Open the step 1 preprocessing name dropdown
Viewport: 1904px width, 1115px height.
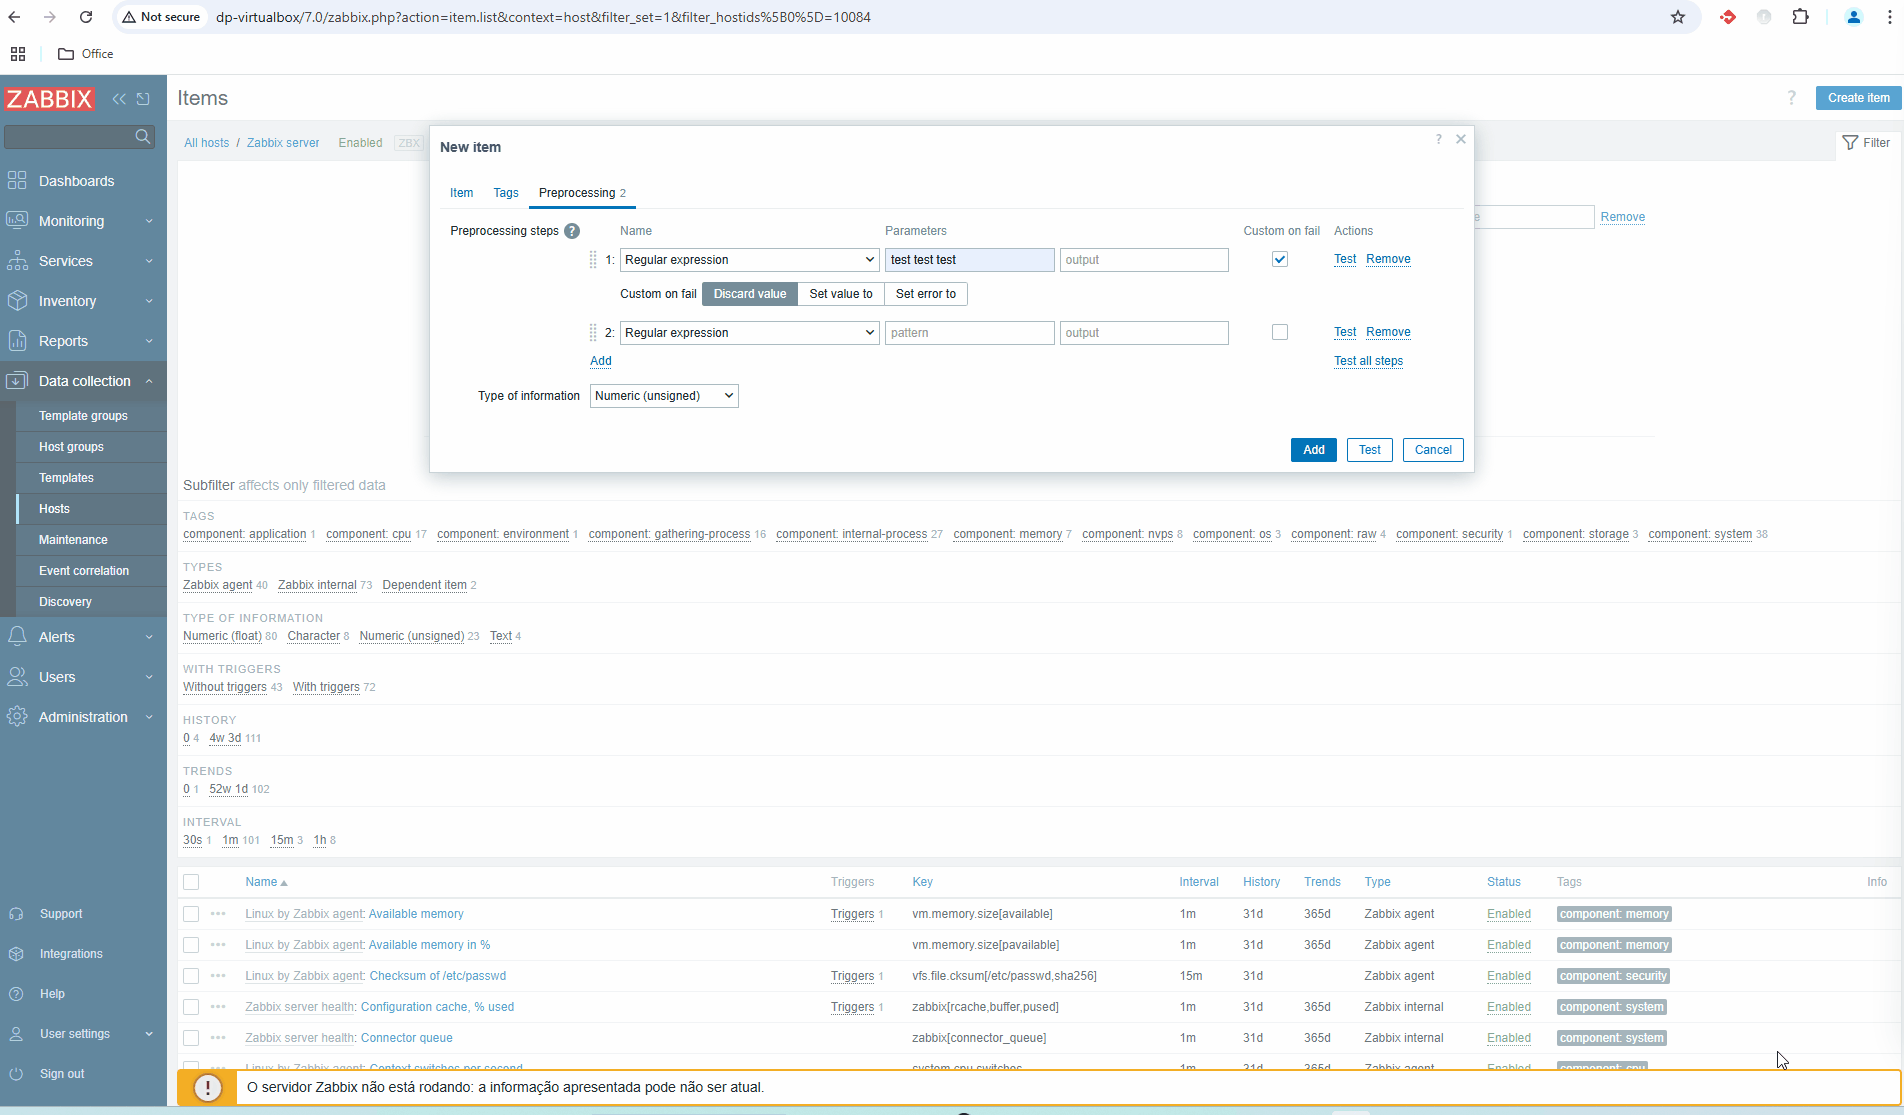tap(749, 260)
